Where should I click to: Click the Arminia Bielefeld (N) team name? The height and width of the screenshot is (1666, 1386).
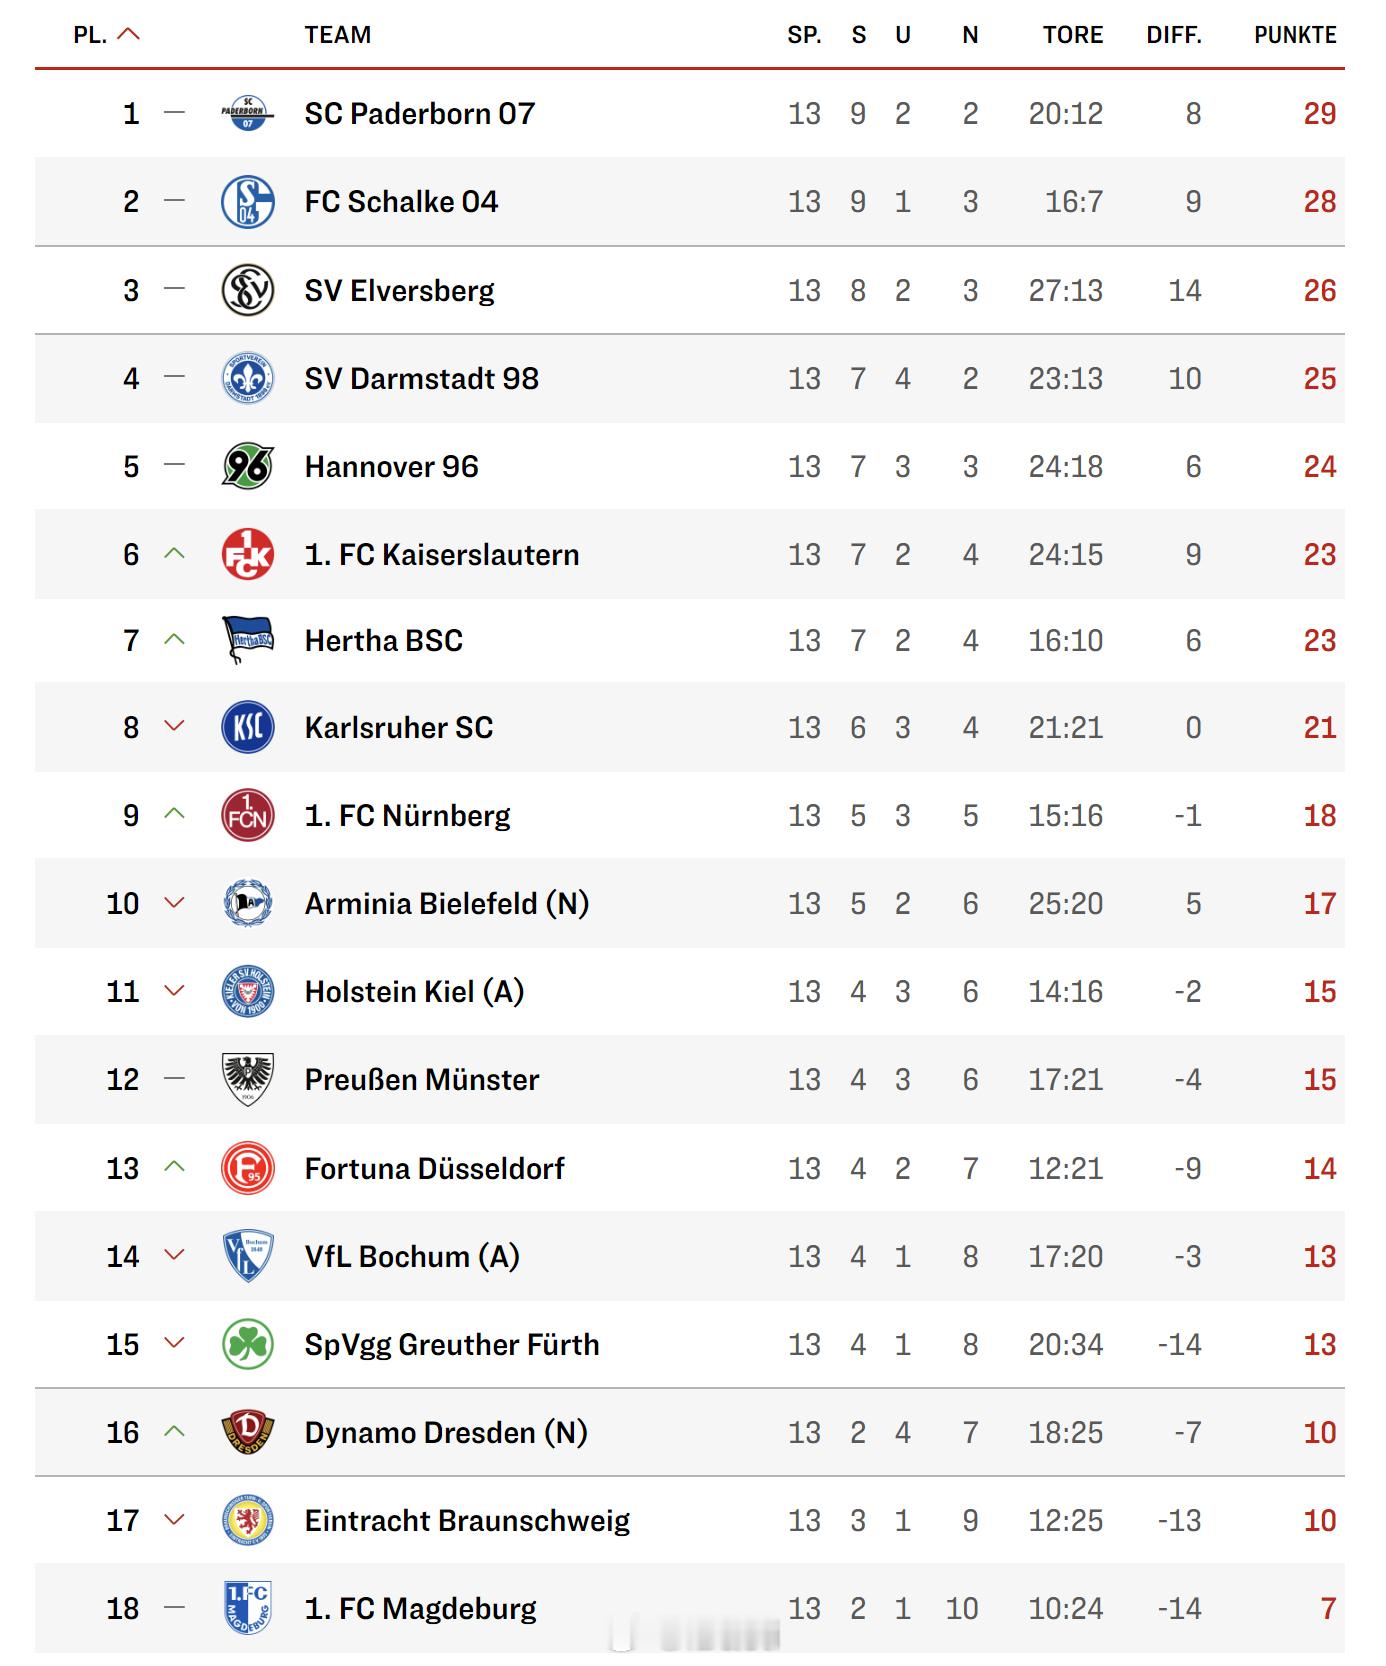click(446, 903)
